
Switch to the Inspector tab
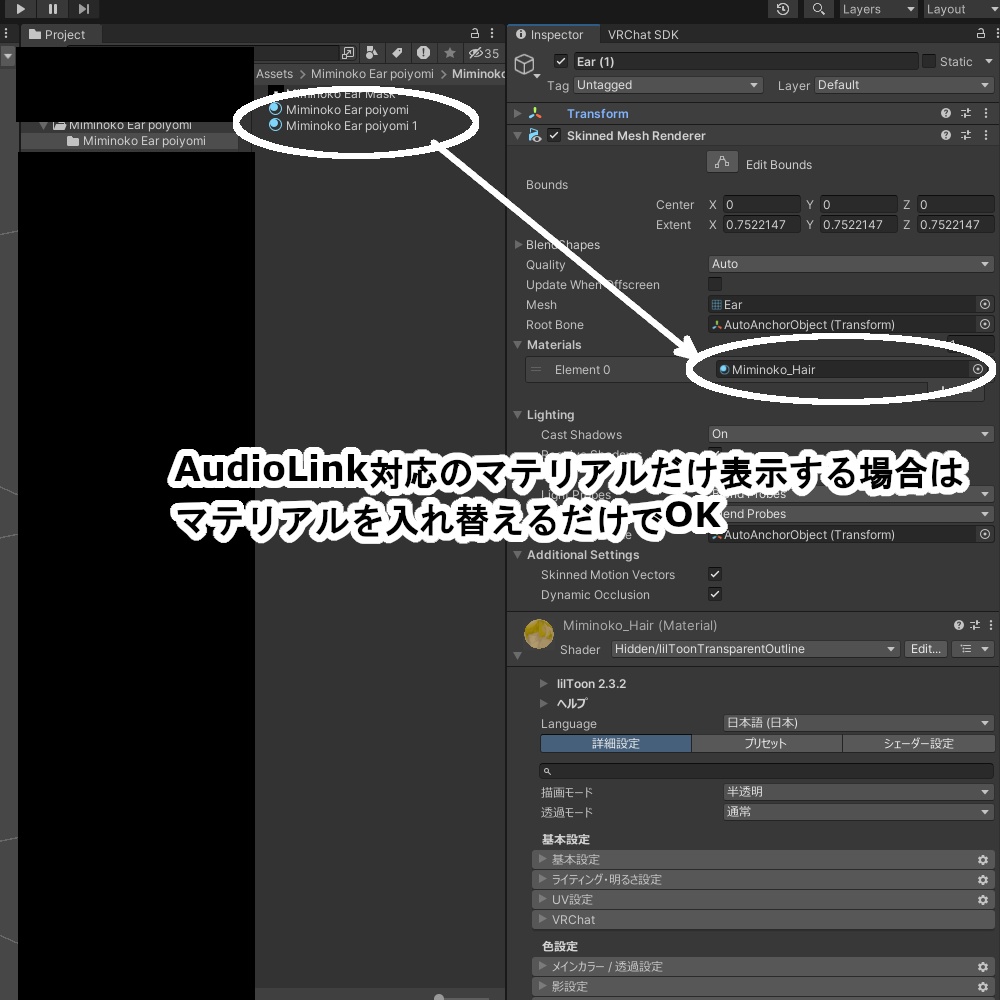pyautogui.click(x=552, y=34)
